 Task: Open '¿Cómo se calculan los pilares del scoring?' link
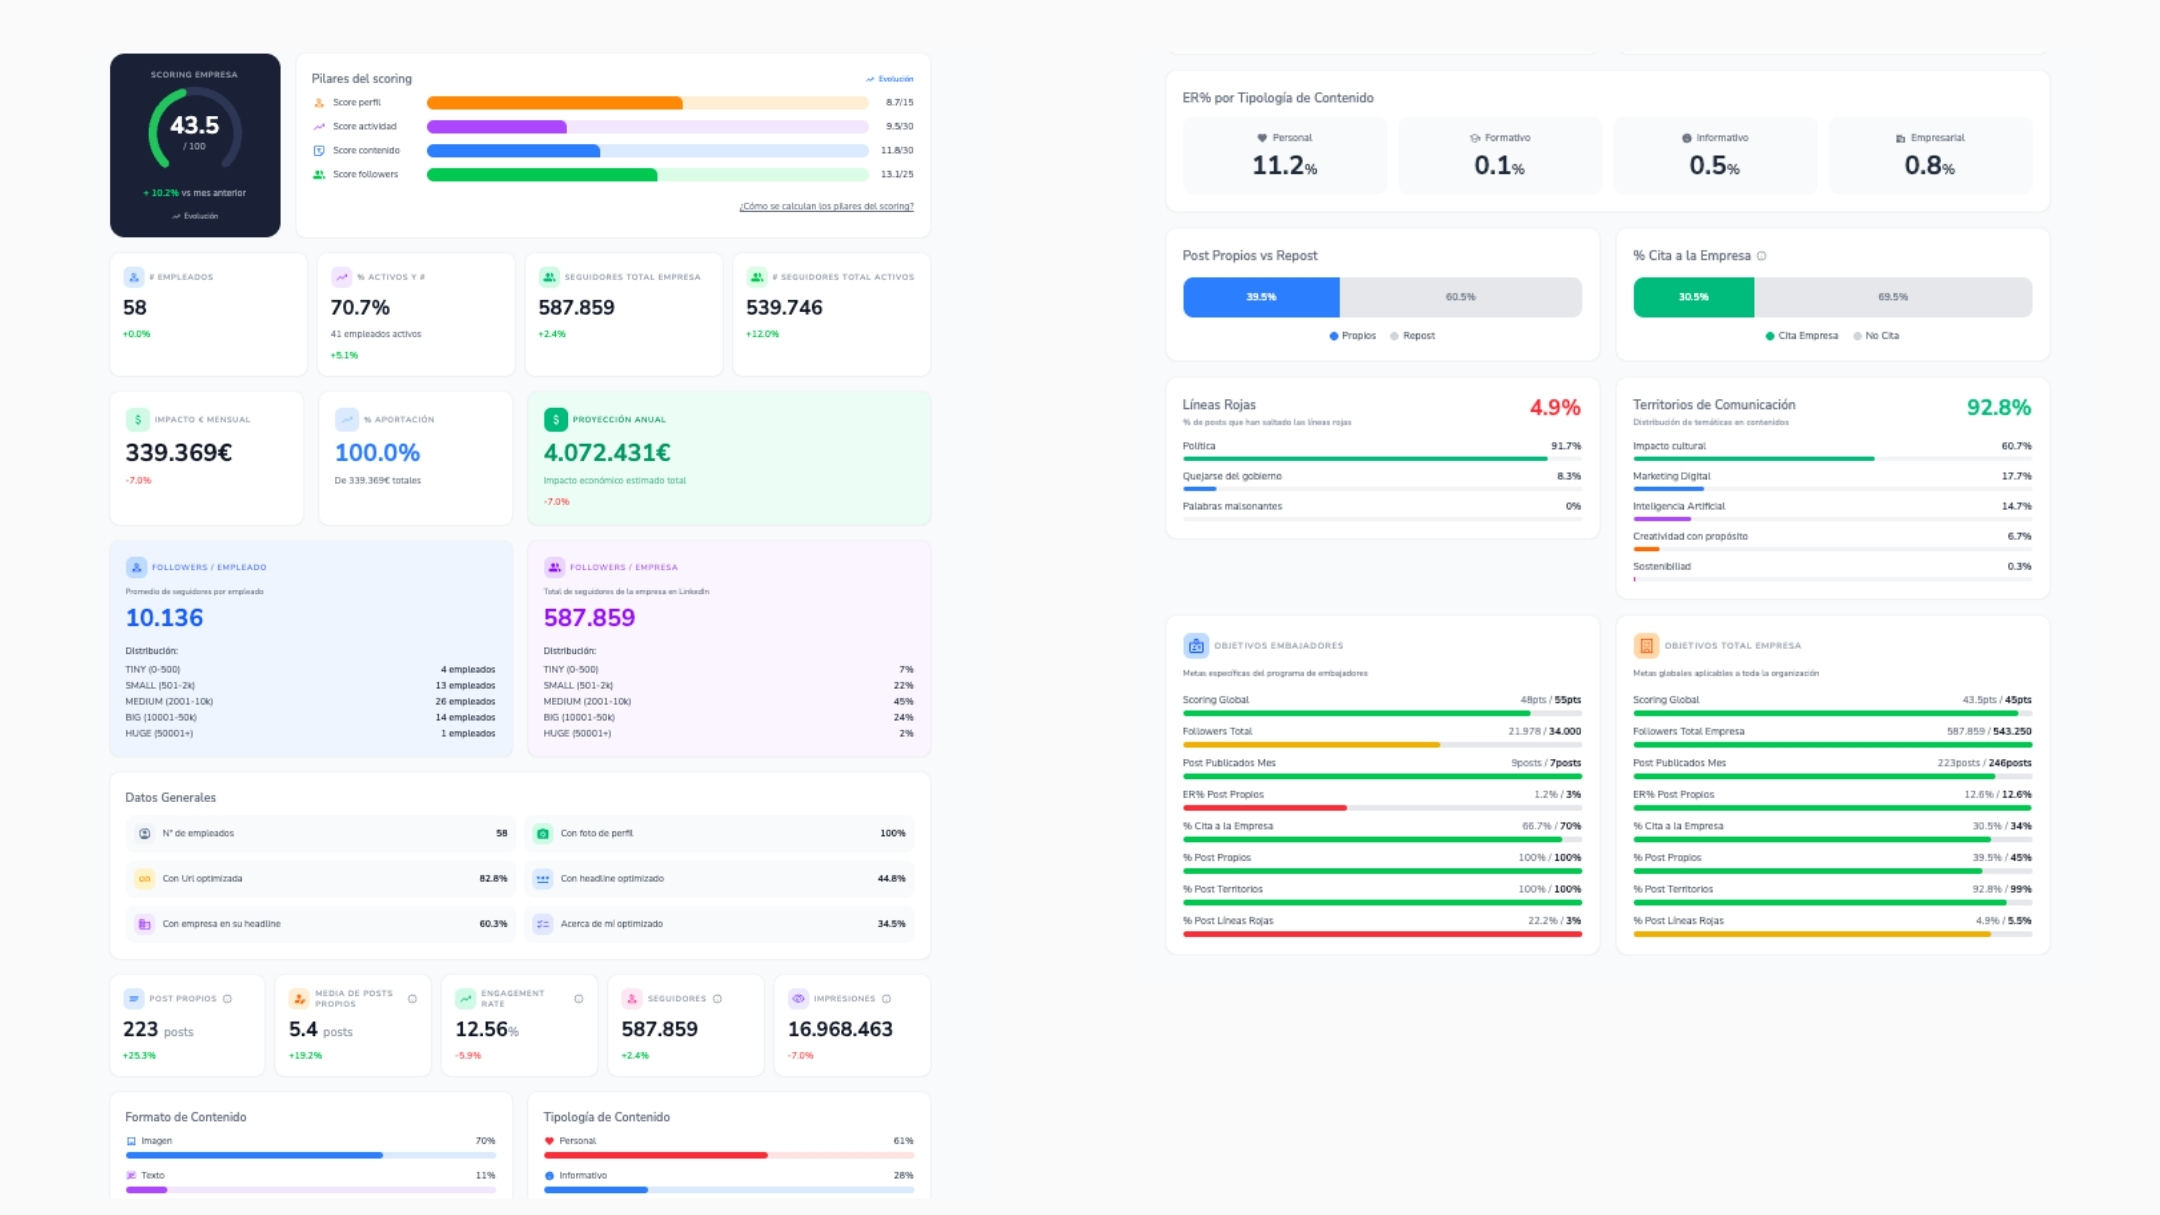(x=826, y=207)
